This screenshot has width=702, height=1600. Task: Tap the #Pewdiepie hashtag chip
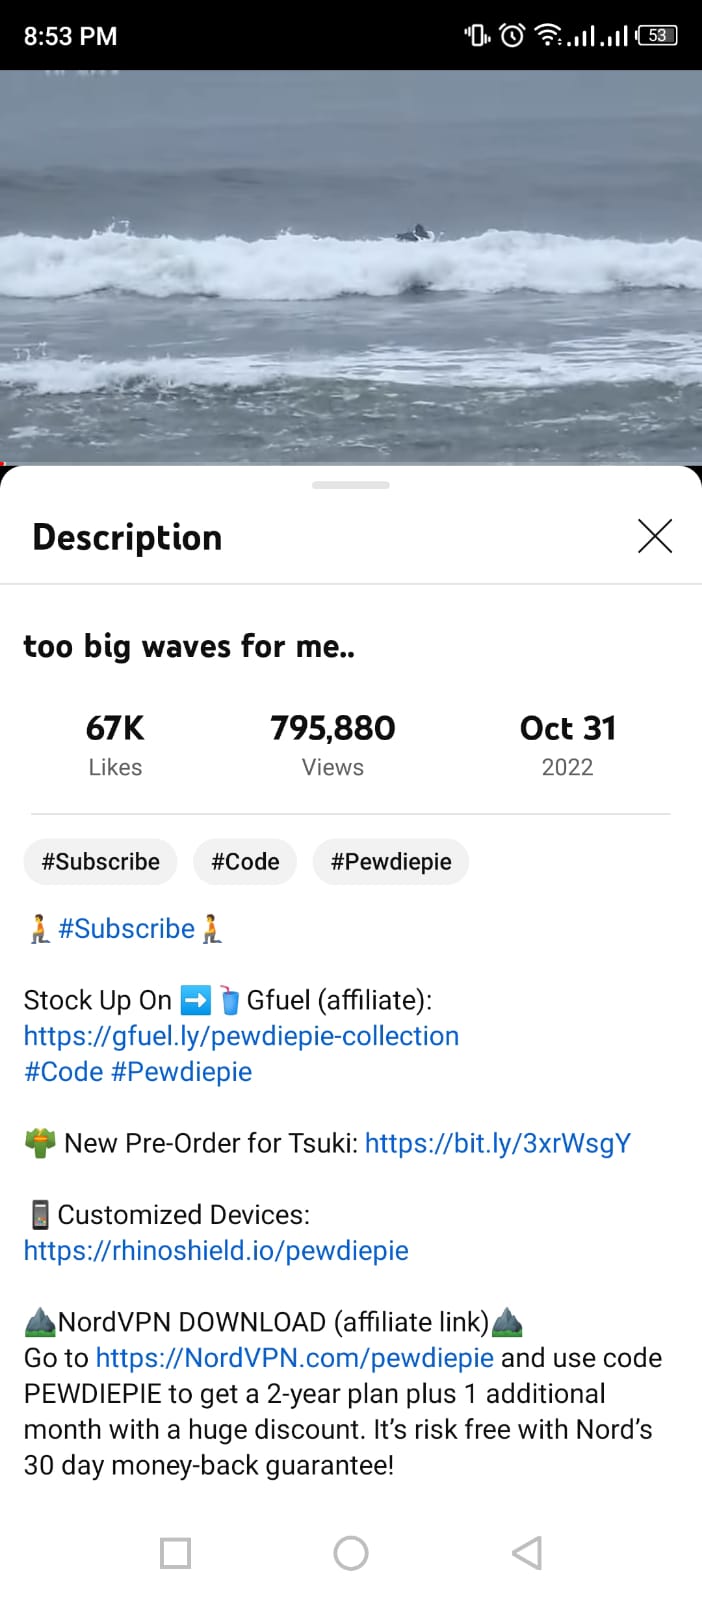tap(391, 862)
